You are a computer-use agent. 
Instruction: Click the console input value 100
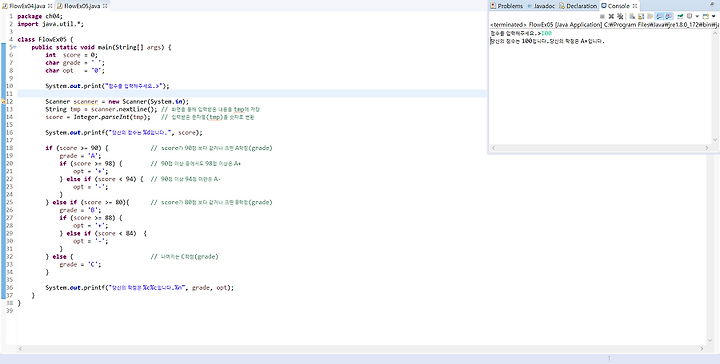546,33
